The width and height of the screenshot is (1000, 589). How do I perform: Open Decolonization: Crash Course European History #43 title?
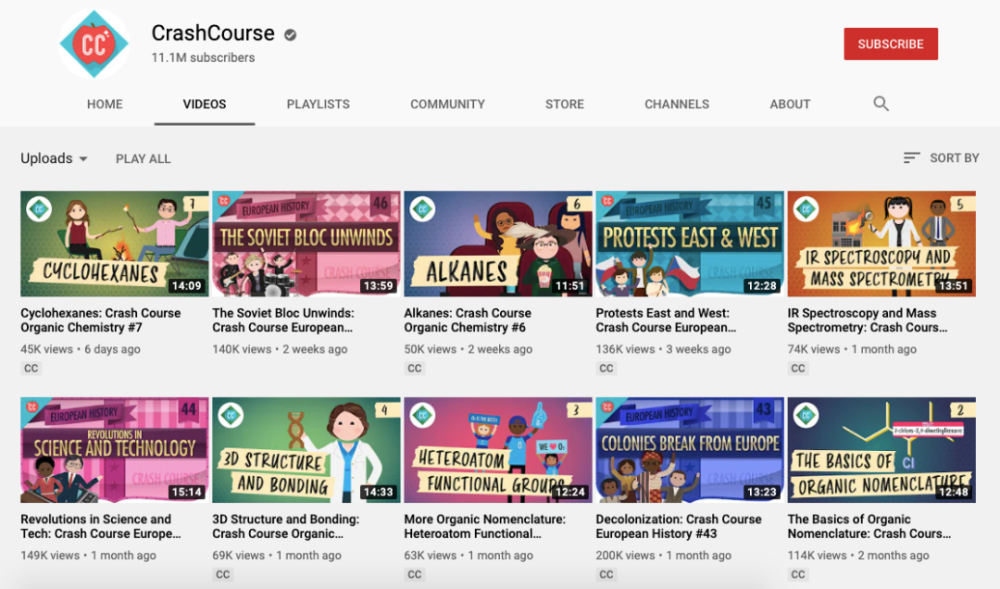(x=679, y=526)
